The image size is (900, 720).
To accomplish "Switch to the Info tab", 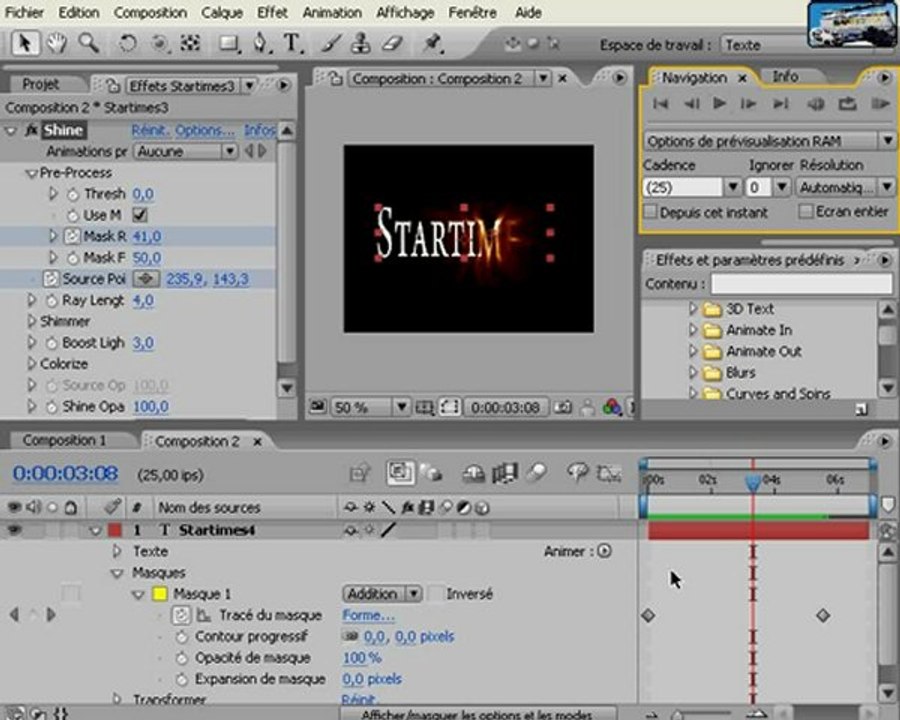I will (785, 76).
